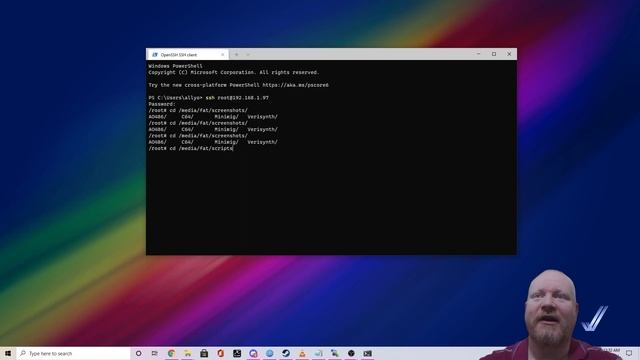Viewport: 640px width, 360px height.
Task: Open Steam from the taskbar
Action: click(286, 353)
